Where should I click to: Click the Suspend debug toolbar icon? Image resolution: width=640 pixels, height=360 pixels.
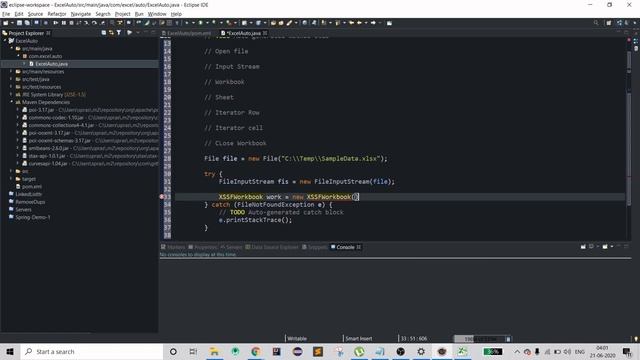64,23
